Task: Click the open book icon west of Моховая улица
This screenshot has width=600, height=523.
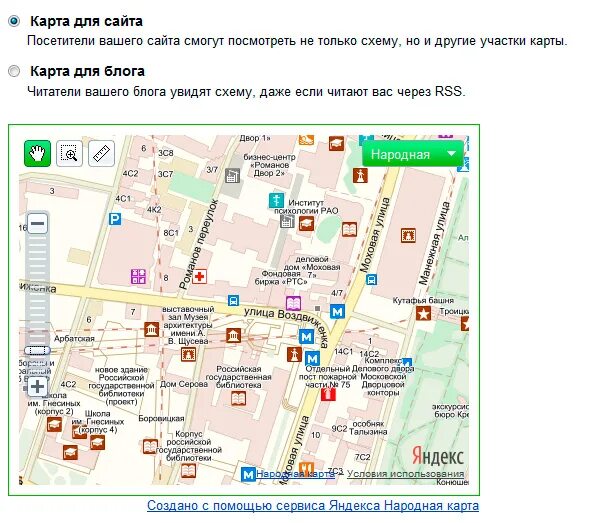Action: (x=349, y=230)
